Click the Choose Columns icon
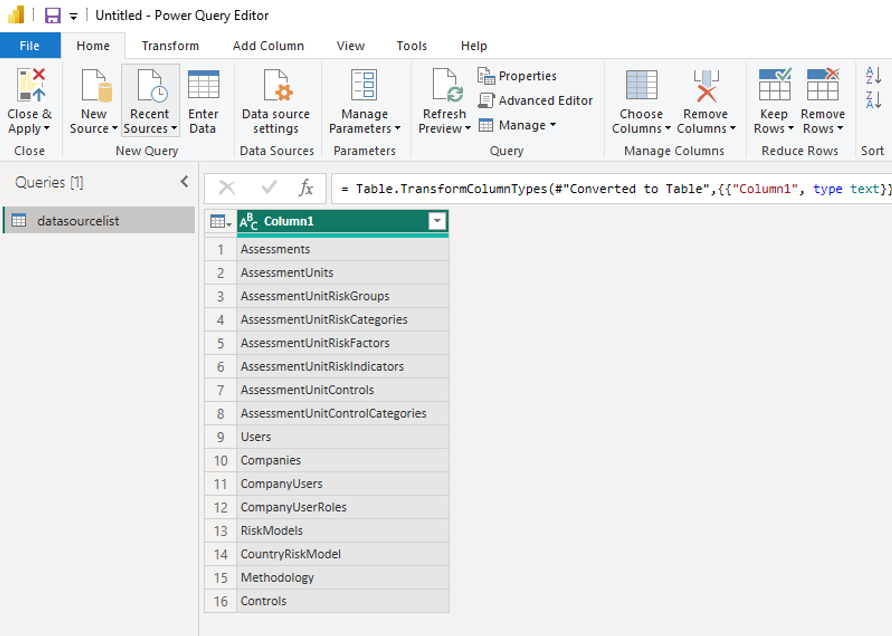 (x=641, y=85)
